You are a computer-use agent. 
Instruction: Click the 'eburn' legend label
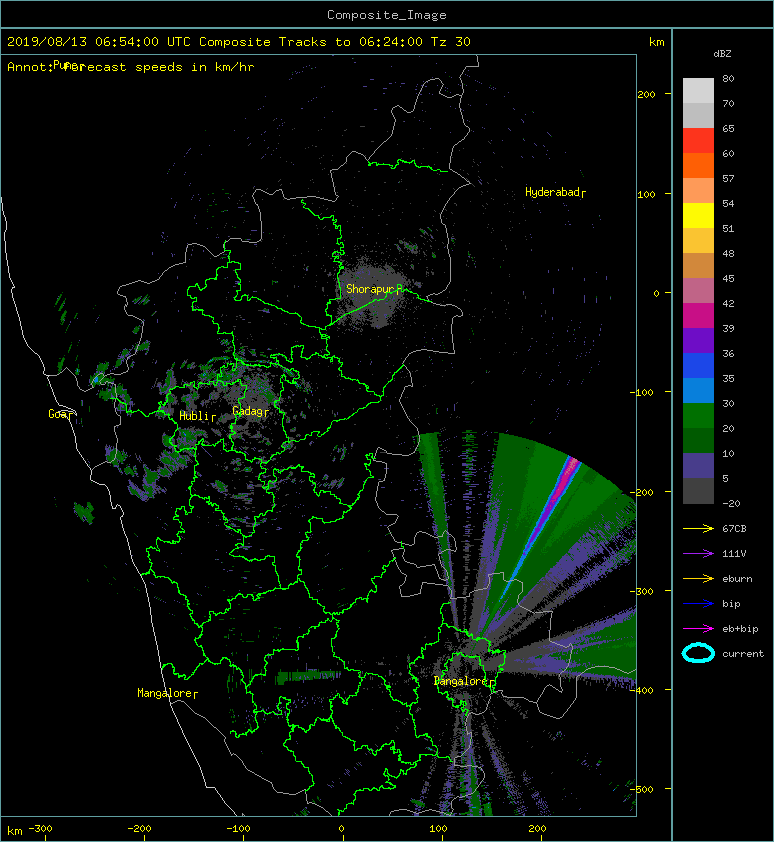737,579
